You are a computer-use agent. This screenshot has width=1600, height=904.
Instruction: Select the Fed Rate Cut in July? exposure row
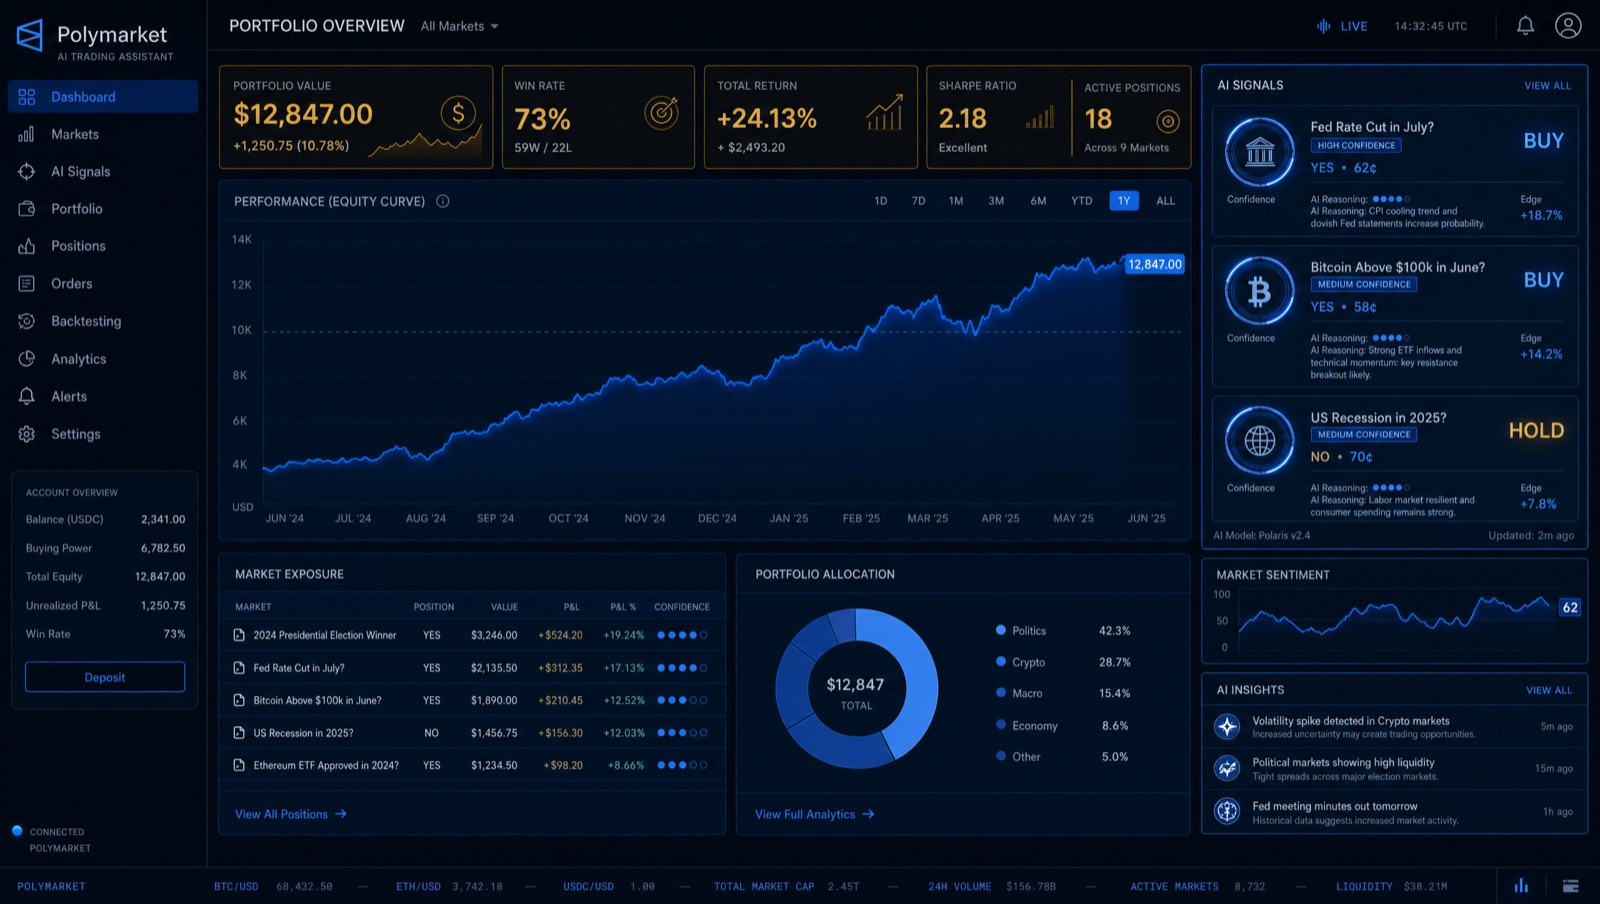pyautogui.click(x=471, y=668)
